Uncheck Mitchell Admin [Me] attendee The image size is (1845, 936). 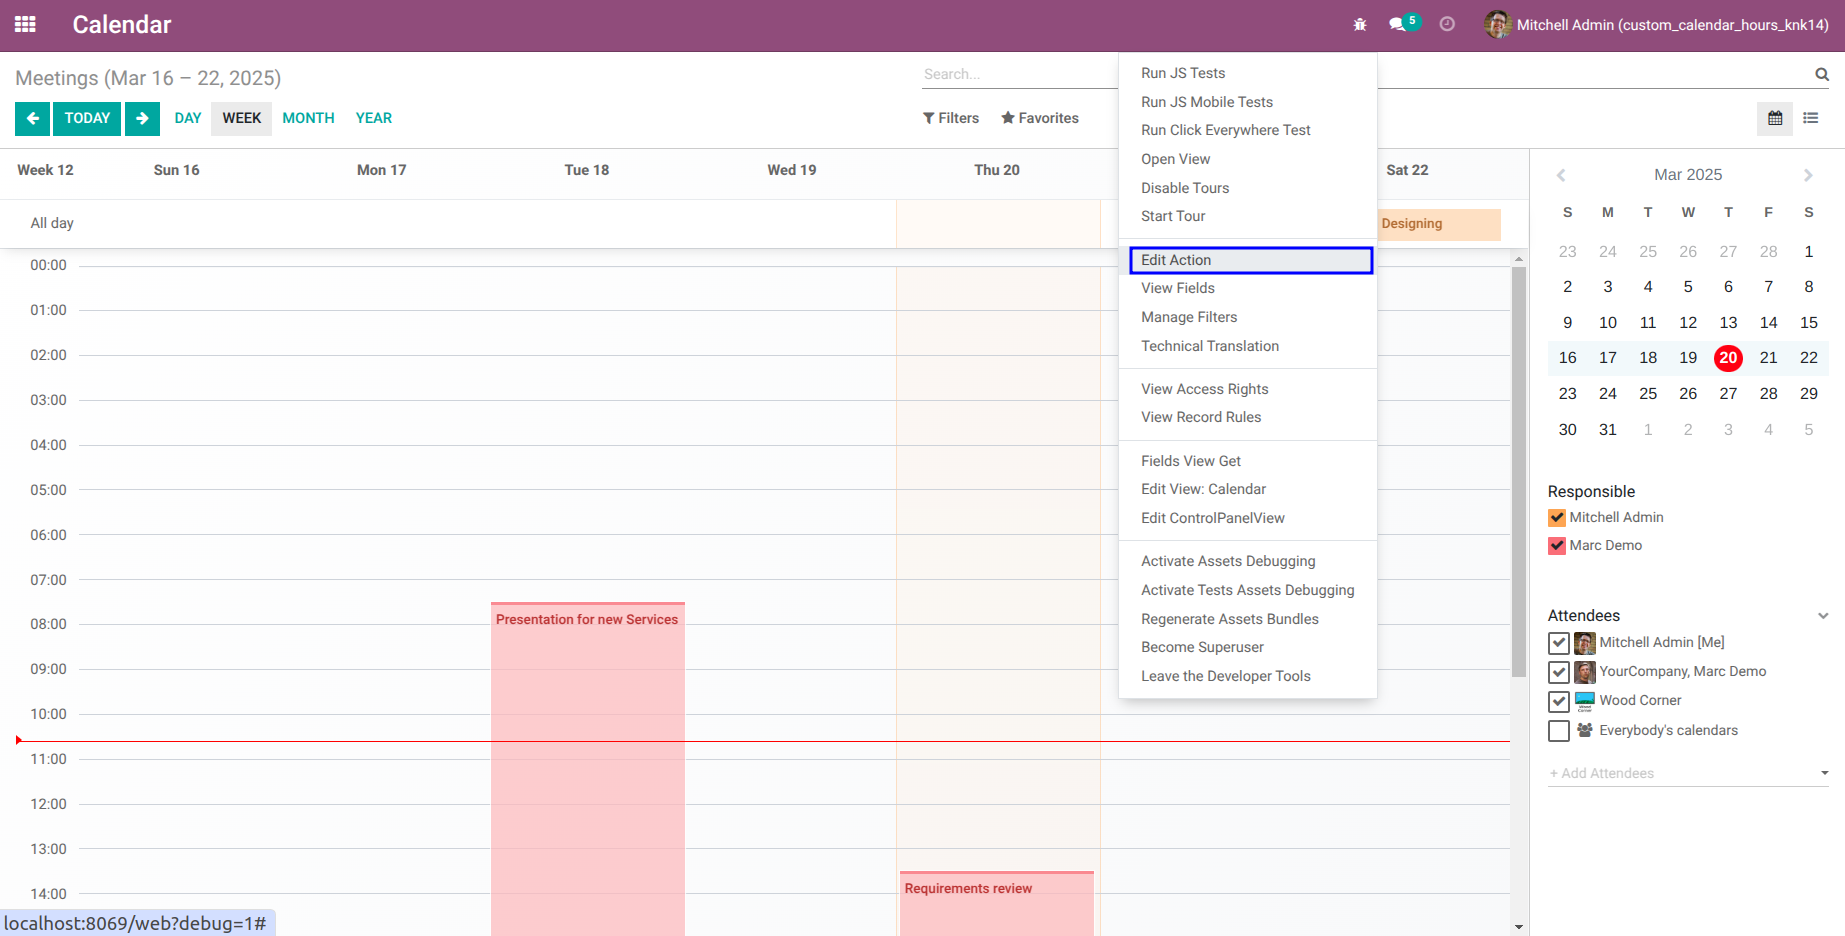(1558, 643)
